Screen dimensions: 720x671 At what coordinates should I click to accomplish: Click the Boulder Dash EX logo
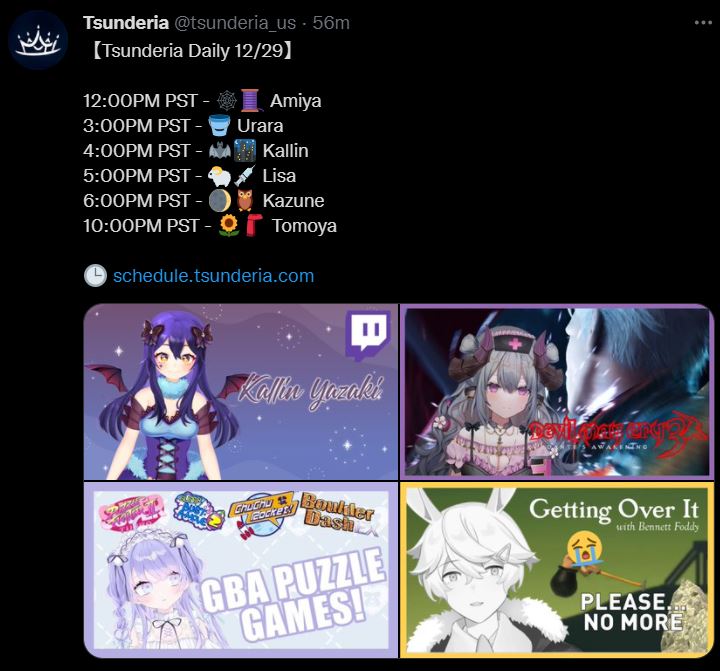click(x=340, y=515)
